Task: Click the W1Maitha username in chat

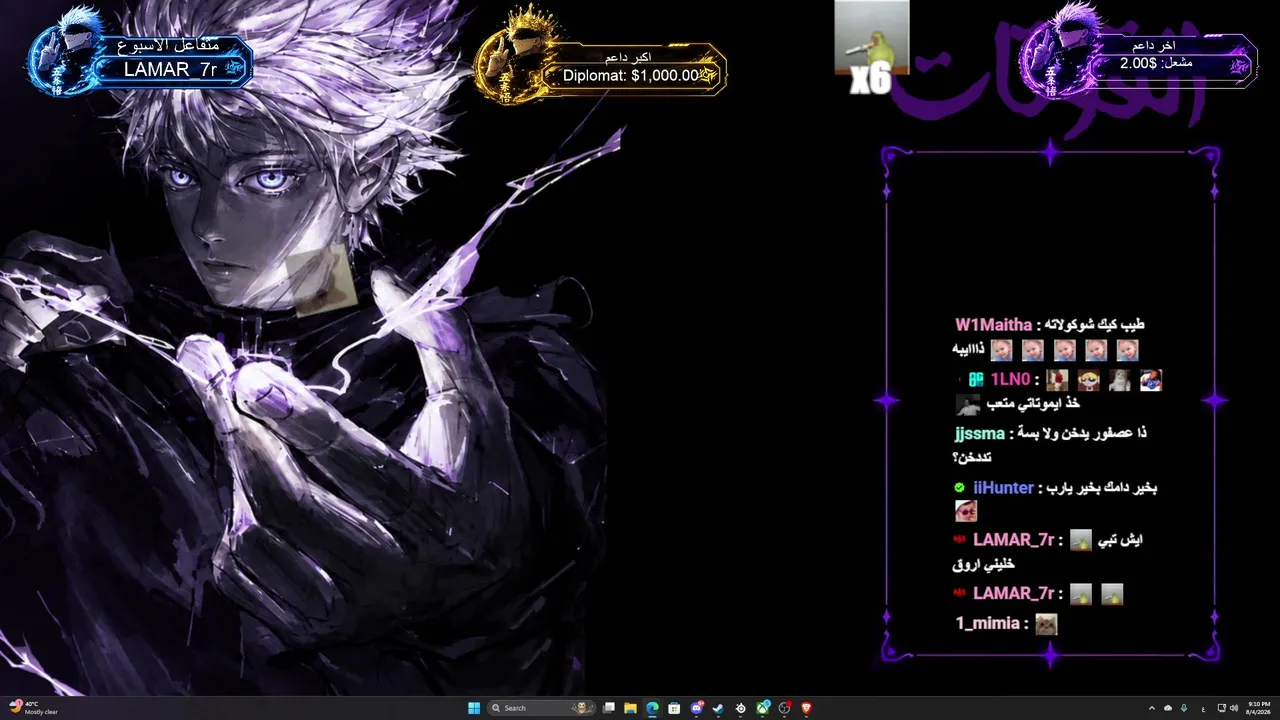Action: click(993, 325)
